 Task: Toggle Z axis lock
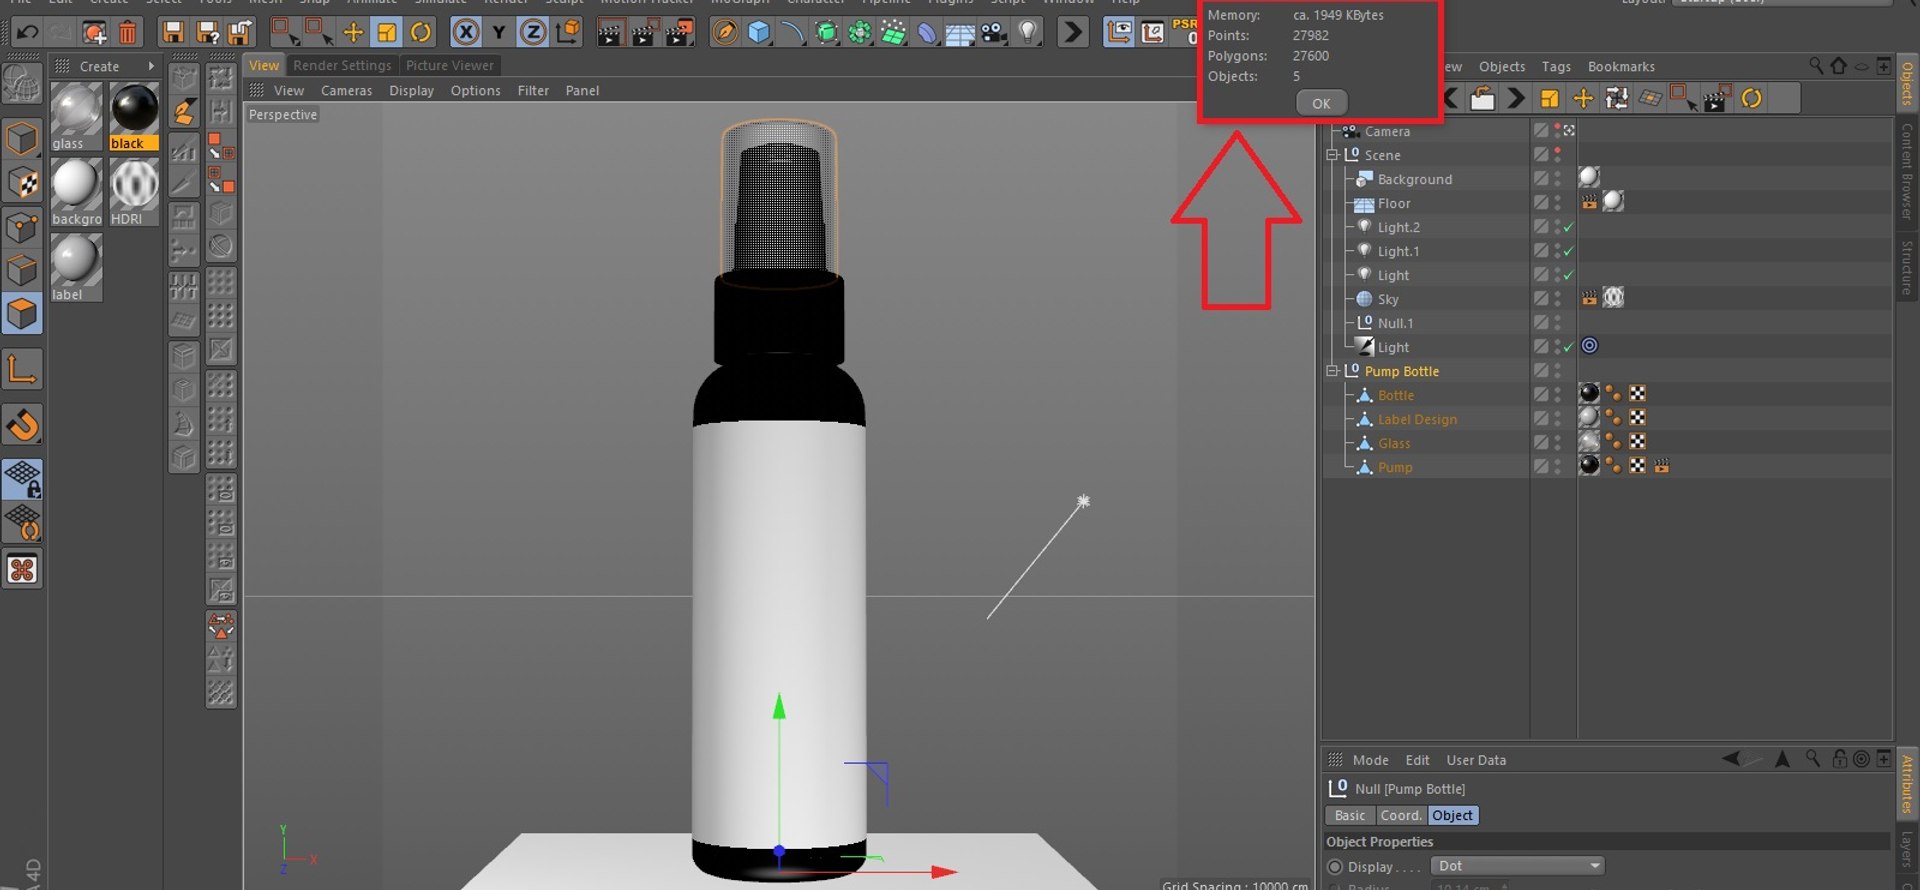[x=533, y=32]
